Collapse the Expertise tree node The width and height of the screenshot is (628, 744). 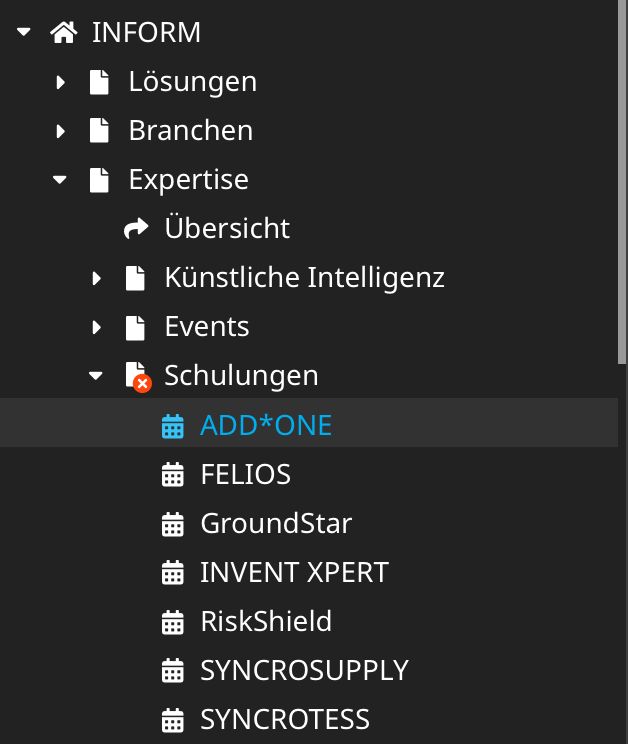click(60, 180)
